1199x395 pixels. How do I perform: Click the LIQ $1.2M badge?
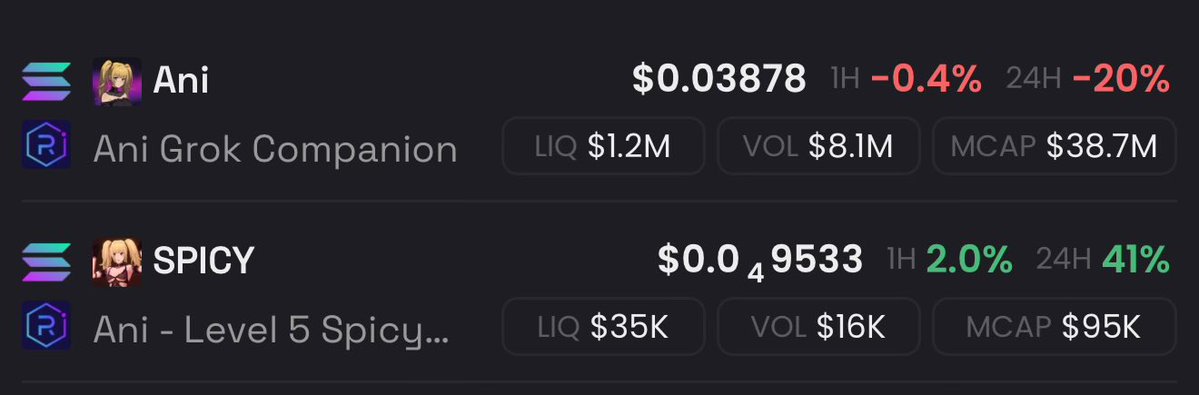(x=603, y=146)
